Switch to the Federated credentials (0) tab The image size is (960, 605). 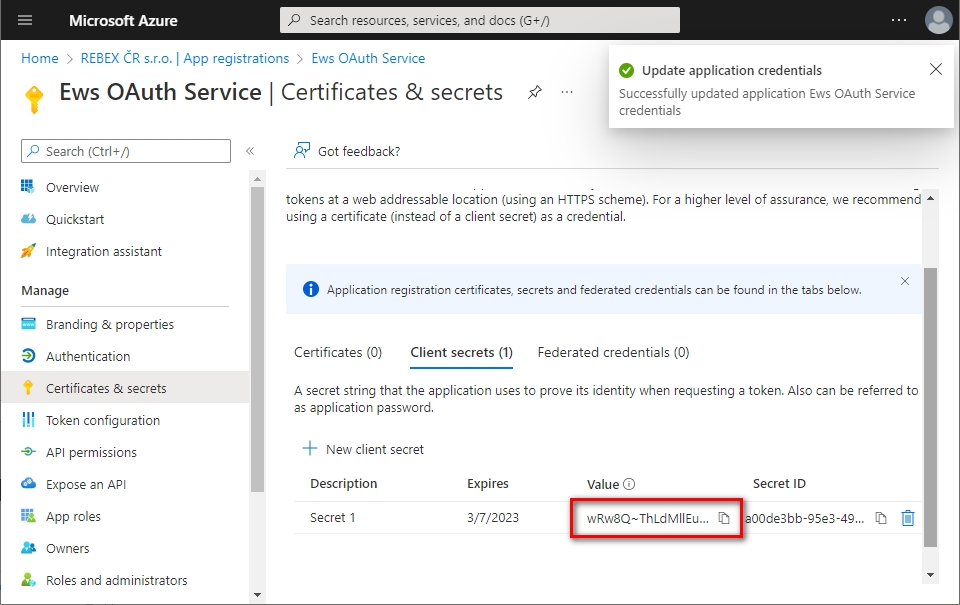(x=613, y=352)
